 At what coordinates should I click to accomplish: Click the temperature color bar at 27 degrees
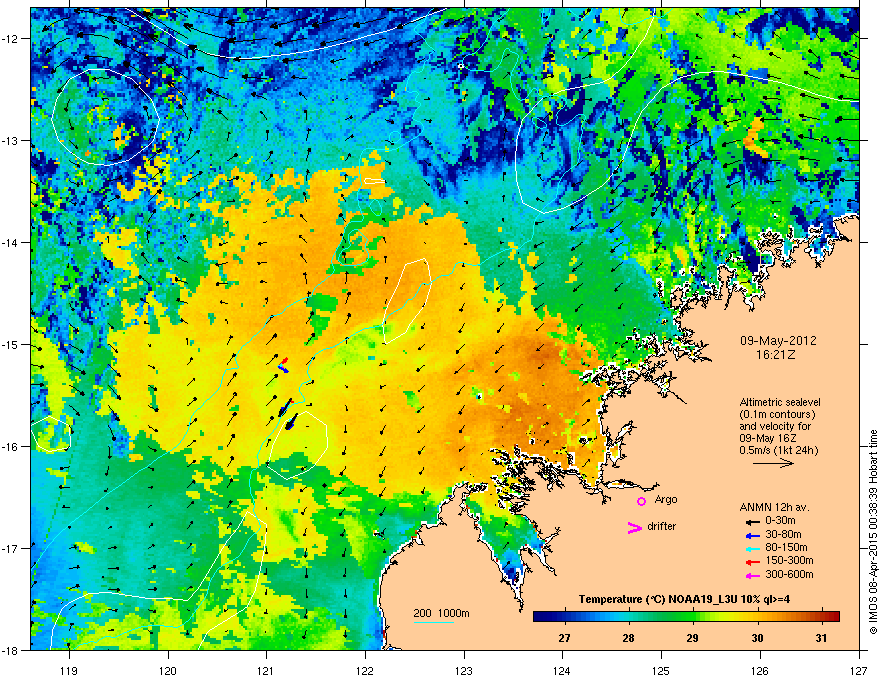click(565, 617)
